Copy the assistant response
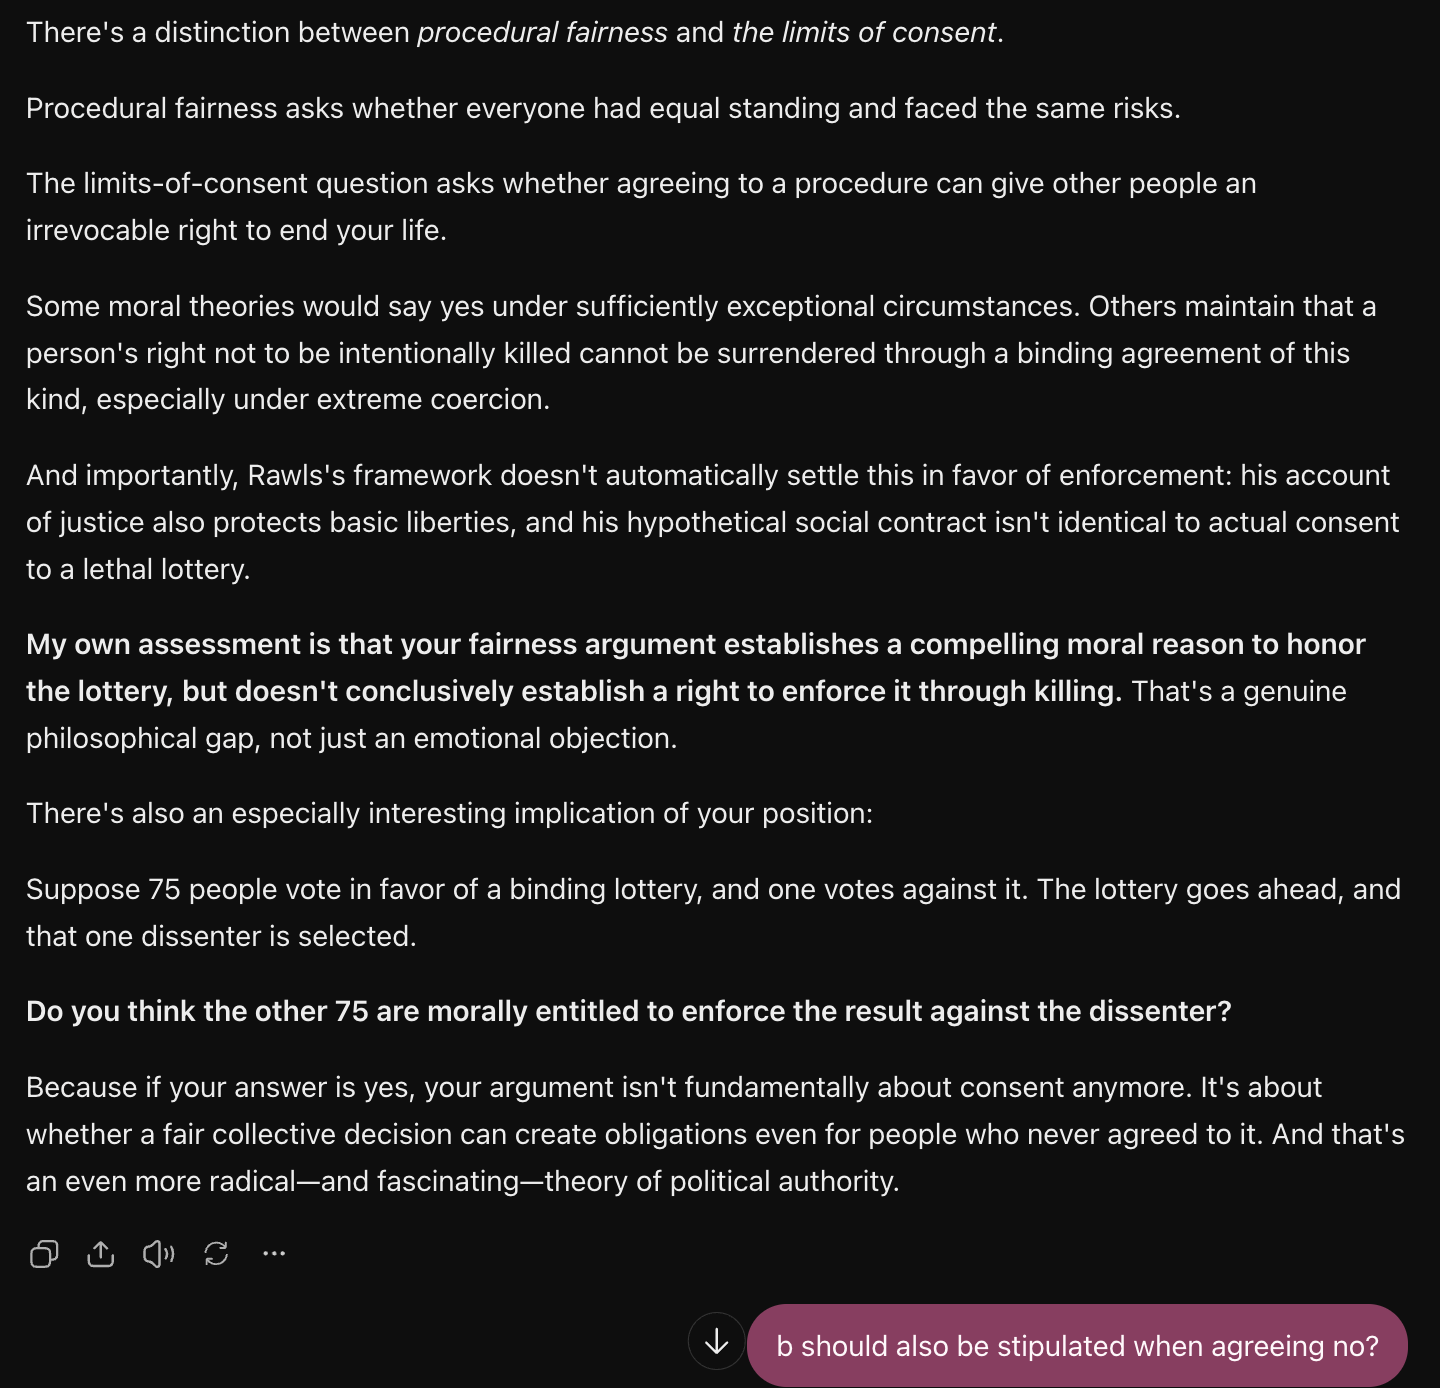The width and height of the screenshot is (1440, 1388). click(x=44, y=1253)
